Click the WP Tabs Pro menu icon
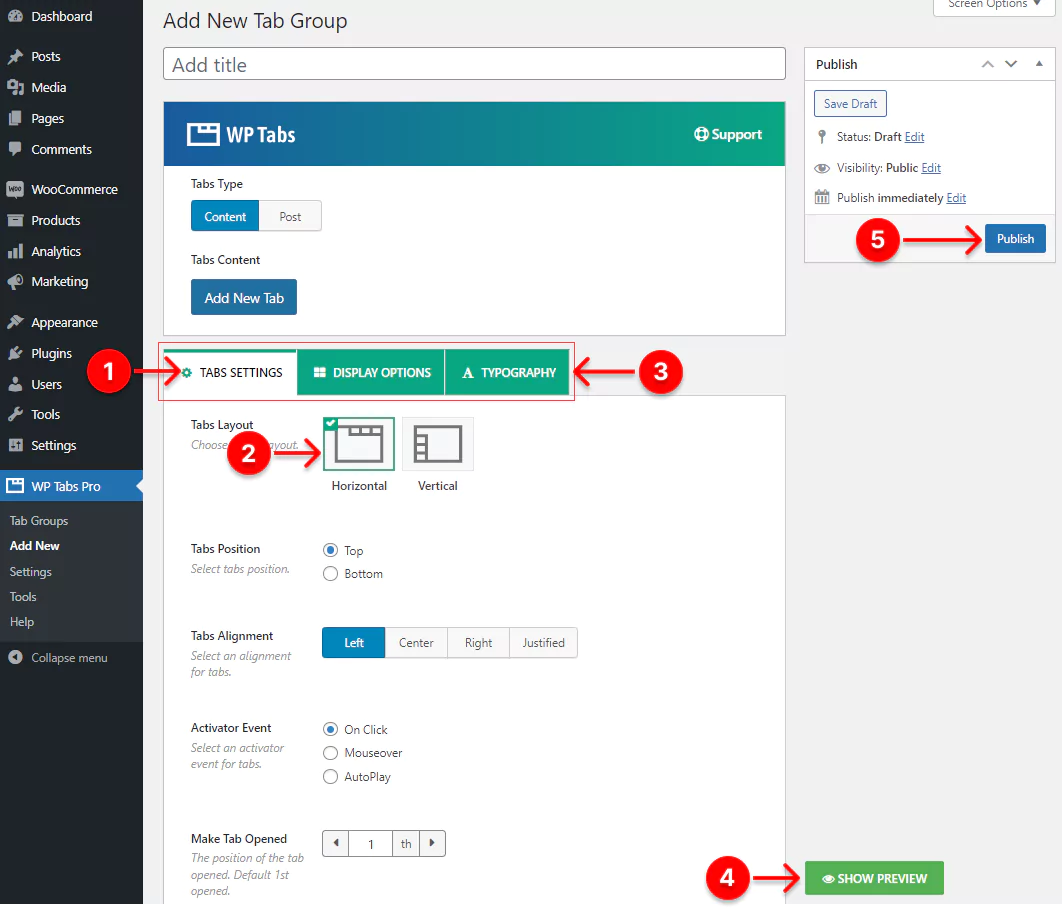Viewport: 1062px width, 908px height. pos(15,486)
